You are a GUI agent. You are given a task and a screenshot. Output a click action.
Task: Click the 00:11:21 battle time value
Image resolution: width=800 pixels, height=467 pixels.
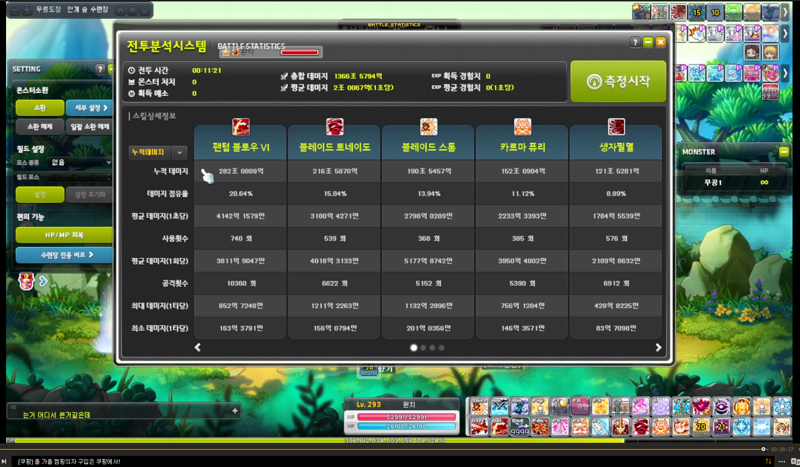coord(207,70)
